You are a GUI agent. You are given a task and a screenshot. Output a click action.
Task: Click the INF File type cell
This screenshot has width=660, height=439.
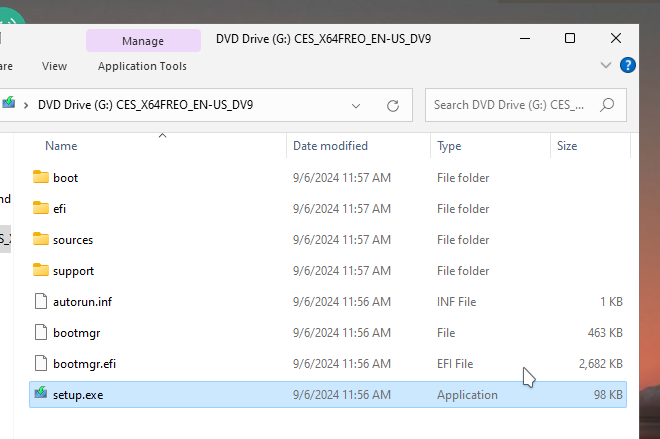(x=457, y=302)
